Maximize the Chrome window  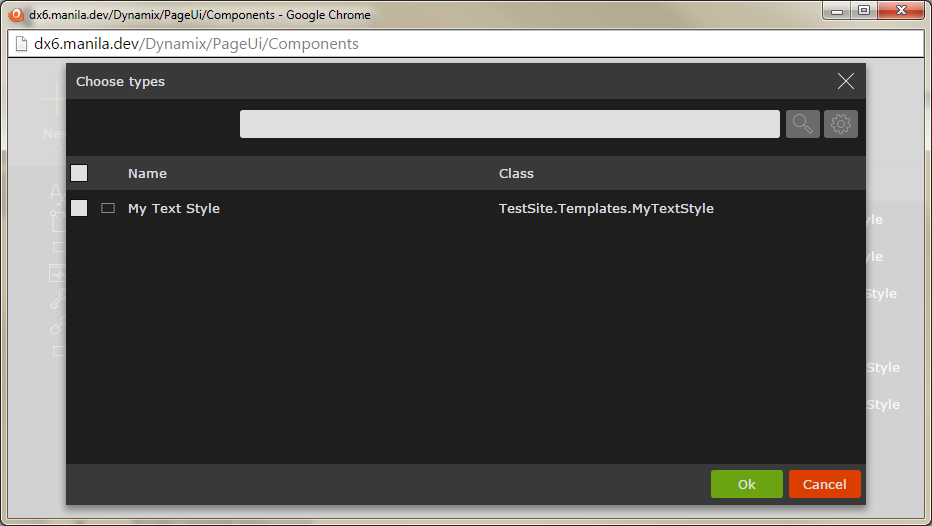[862, 10]
